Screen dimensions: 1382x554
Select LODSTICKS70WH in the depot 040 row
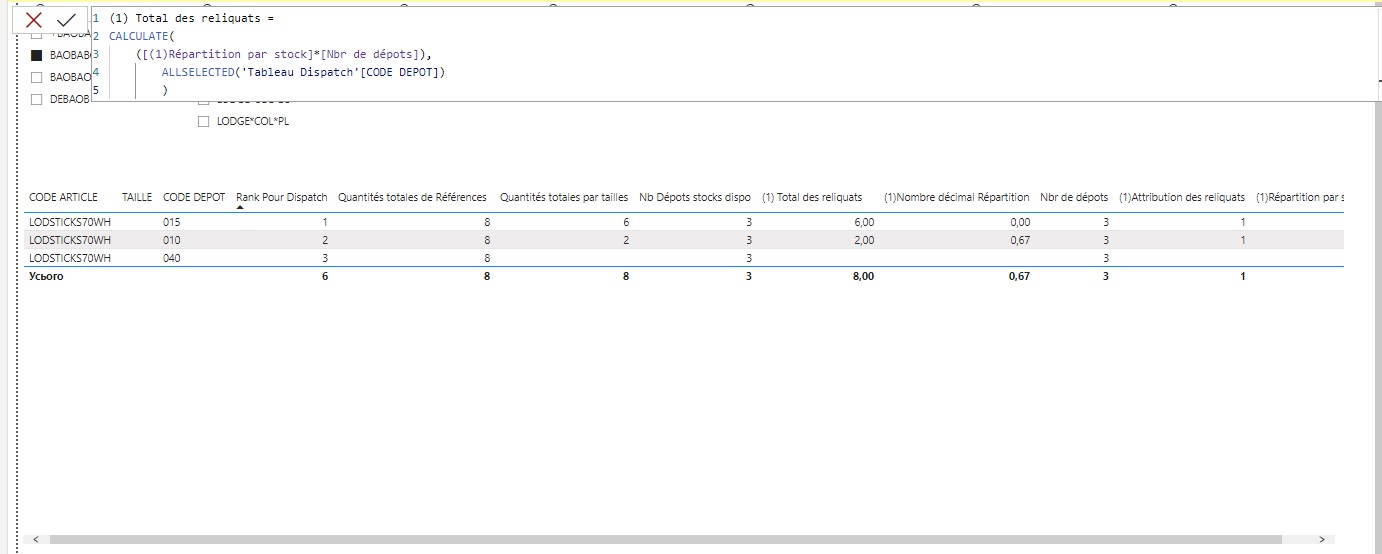(x=70, y=258)
